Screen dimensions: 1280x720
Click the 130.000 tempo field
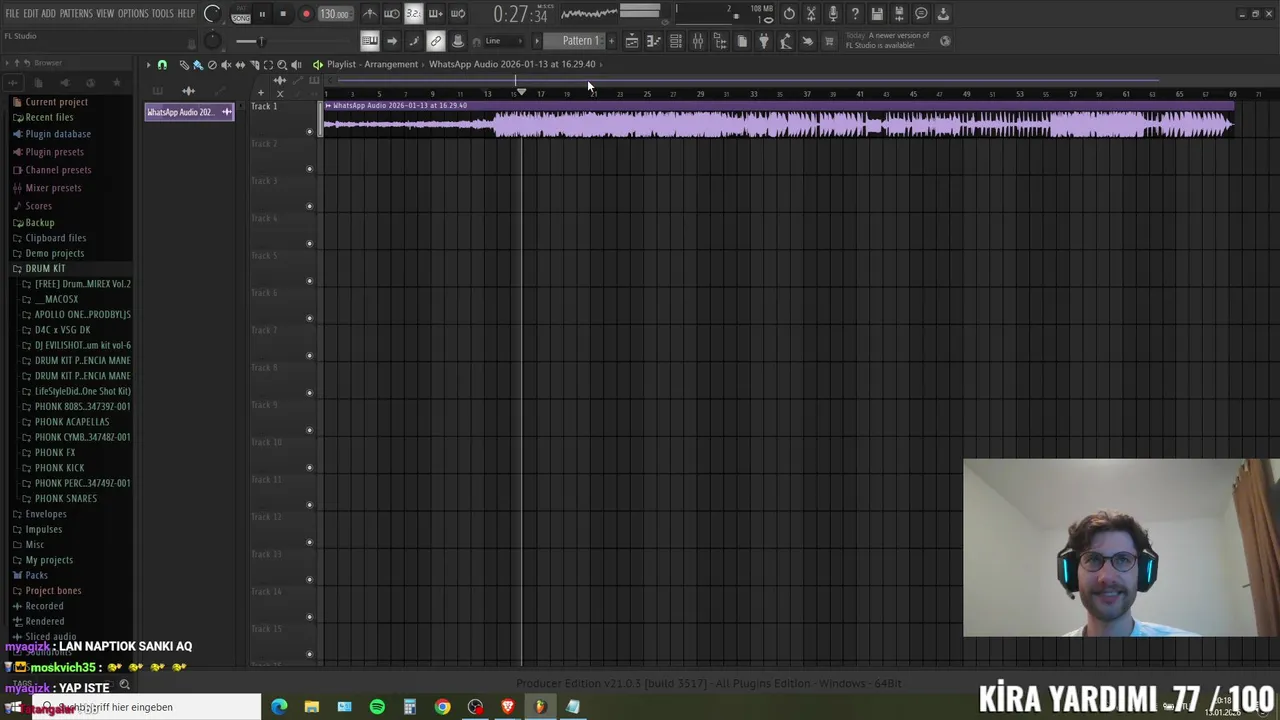(x=334, y=14)
